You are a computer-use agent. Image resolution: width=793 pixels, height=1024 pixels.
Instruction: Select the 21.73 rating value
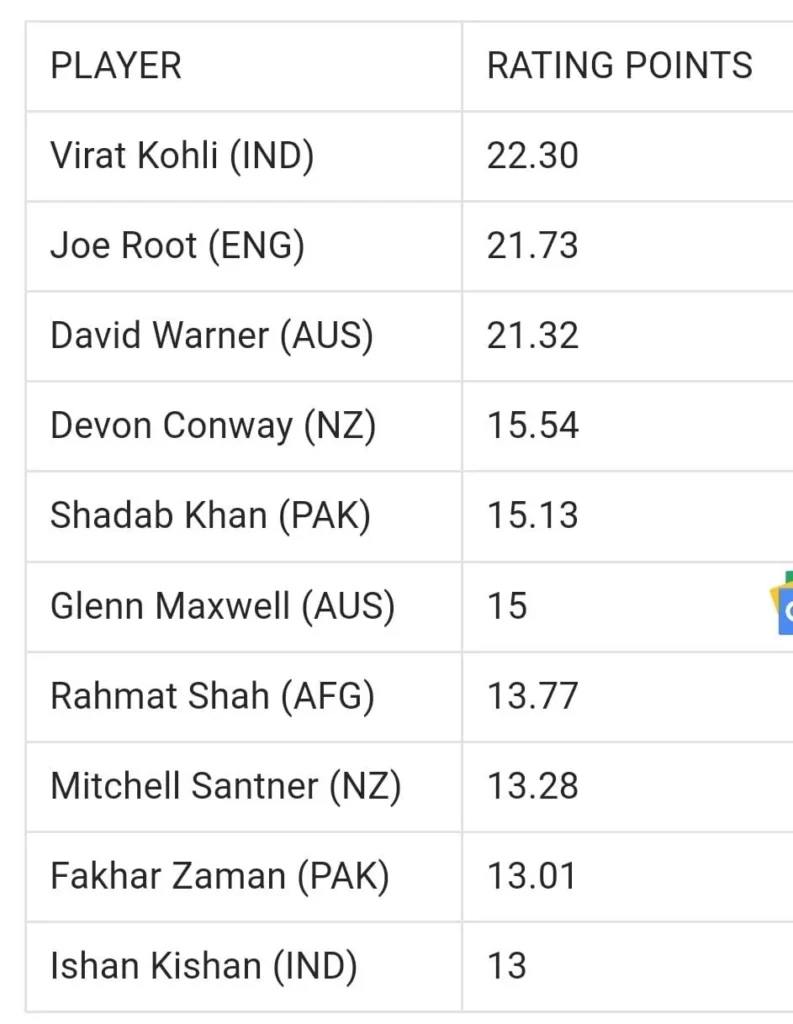pos(532,246)
